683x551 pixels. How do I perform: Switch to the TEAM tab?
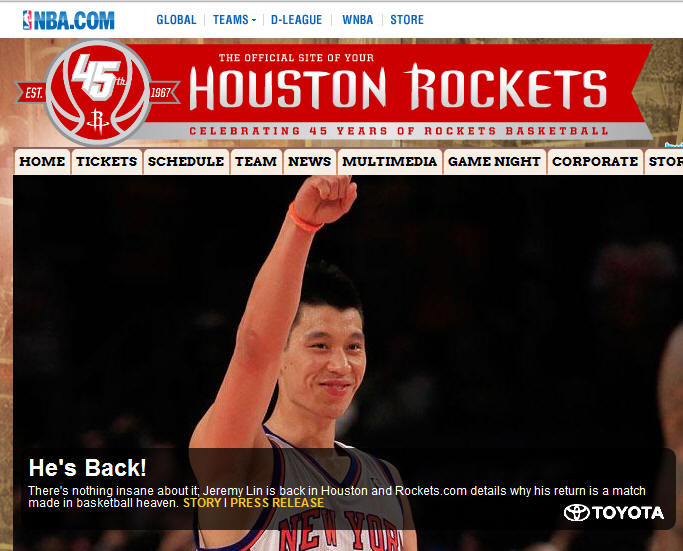[256, 162]
